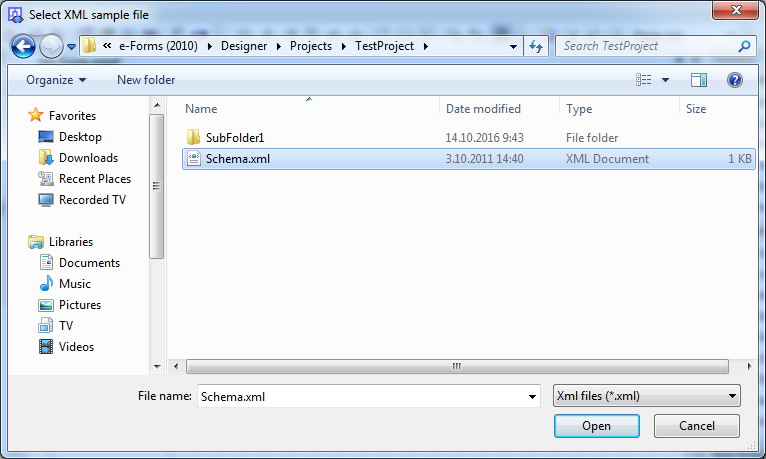
Task: Open the Pictures library
Action: [x=80, y=305]
